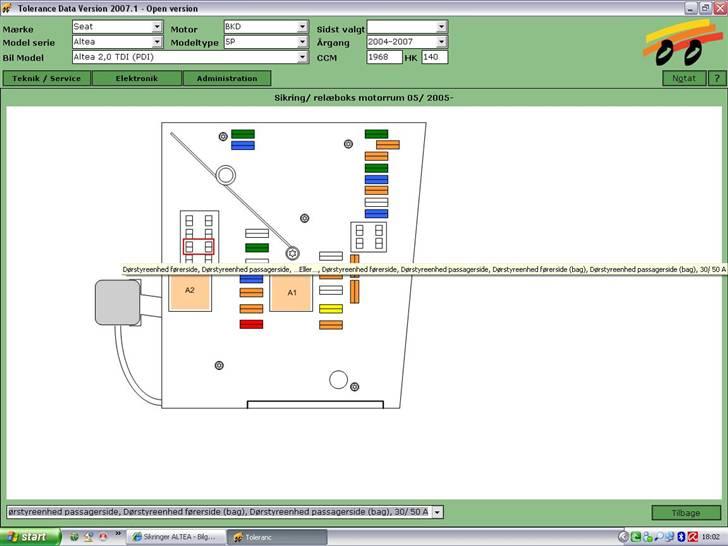Click the HK field showing 140

tap(435, 57)
